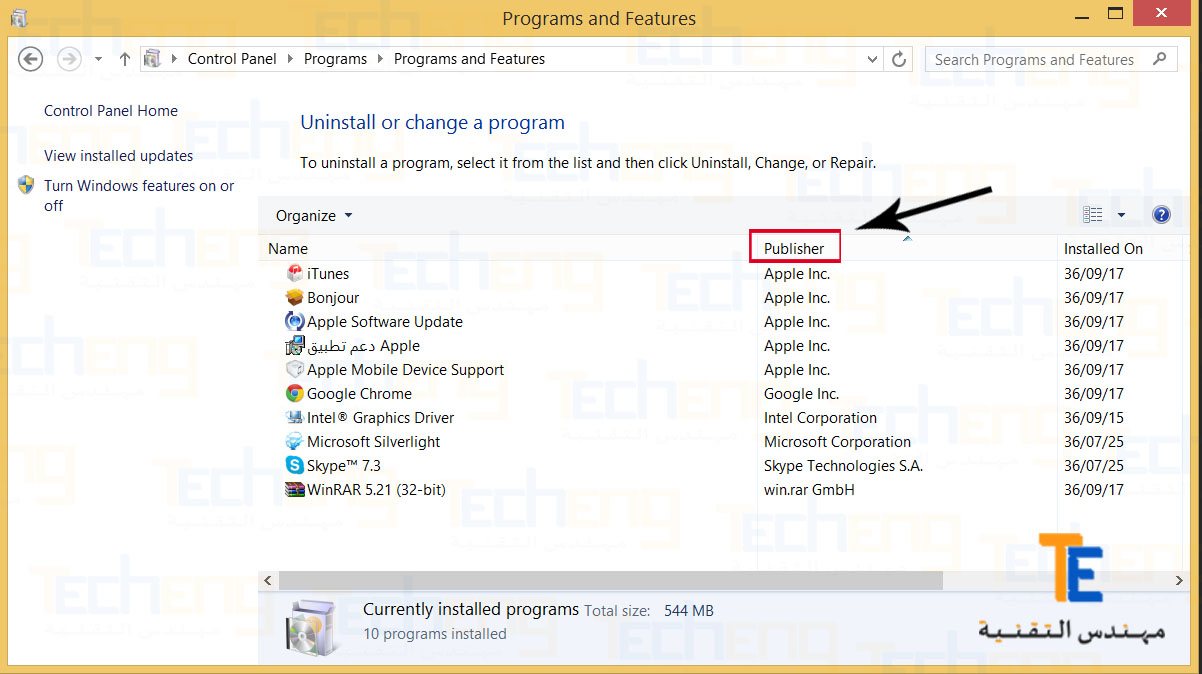Image resolution: width=1202 pixels, height=674 pixels.
Task: Select the WinRAR 5.21 (32-bit) entry
Action: [376, 489]
